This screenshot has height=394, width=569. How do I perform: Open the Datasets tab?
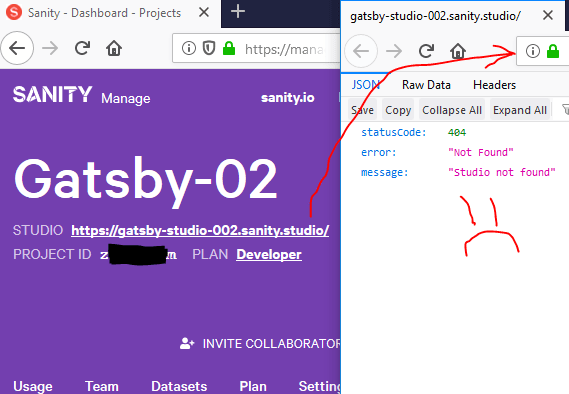tap(179, 386)
